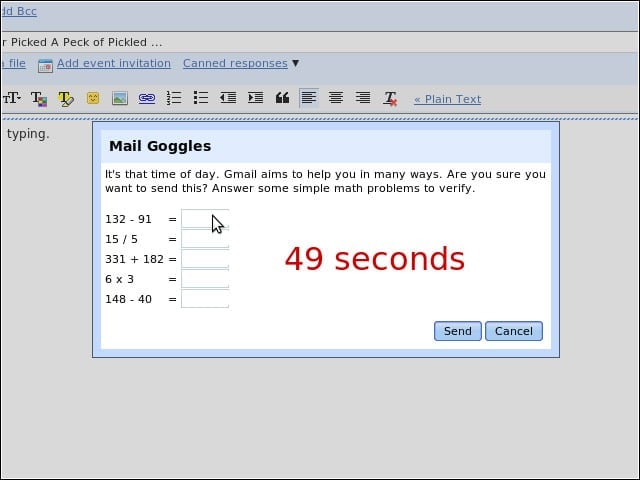The image size is (640, 480).
Task: Switch to Plain Text mode
Action: [x=447, y=99]
